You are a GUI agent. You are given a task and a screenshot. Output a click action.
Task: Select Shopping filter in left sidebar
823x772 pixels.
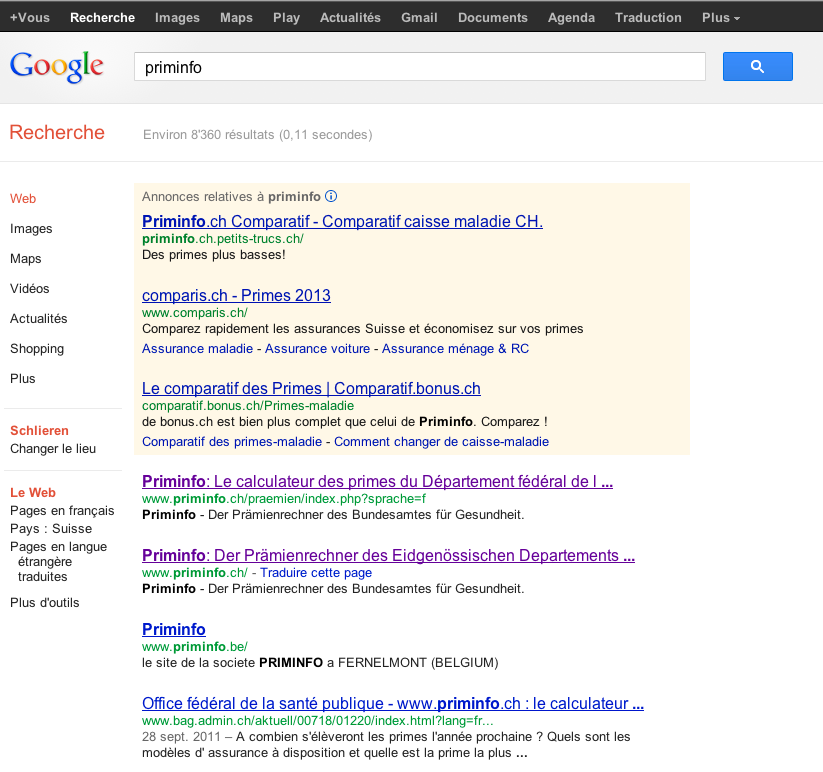click(37, 348)
